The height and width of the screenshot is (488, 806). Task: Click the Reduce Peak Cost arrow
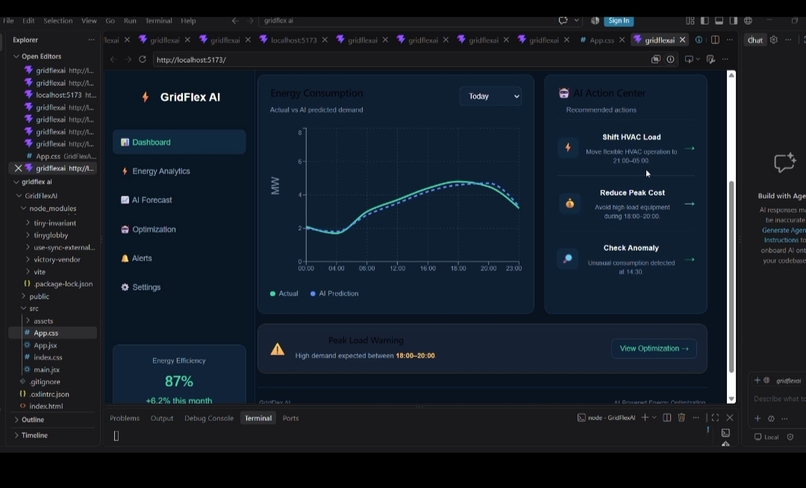[690, 204]
